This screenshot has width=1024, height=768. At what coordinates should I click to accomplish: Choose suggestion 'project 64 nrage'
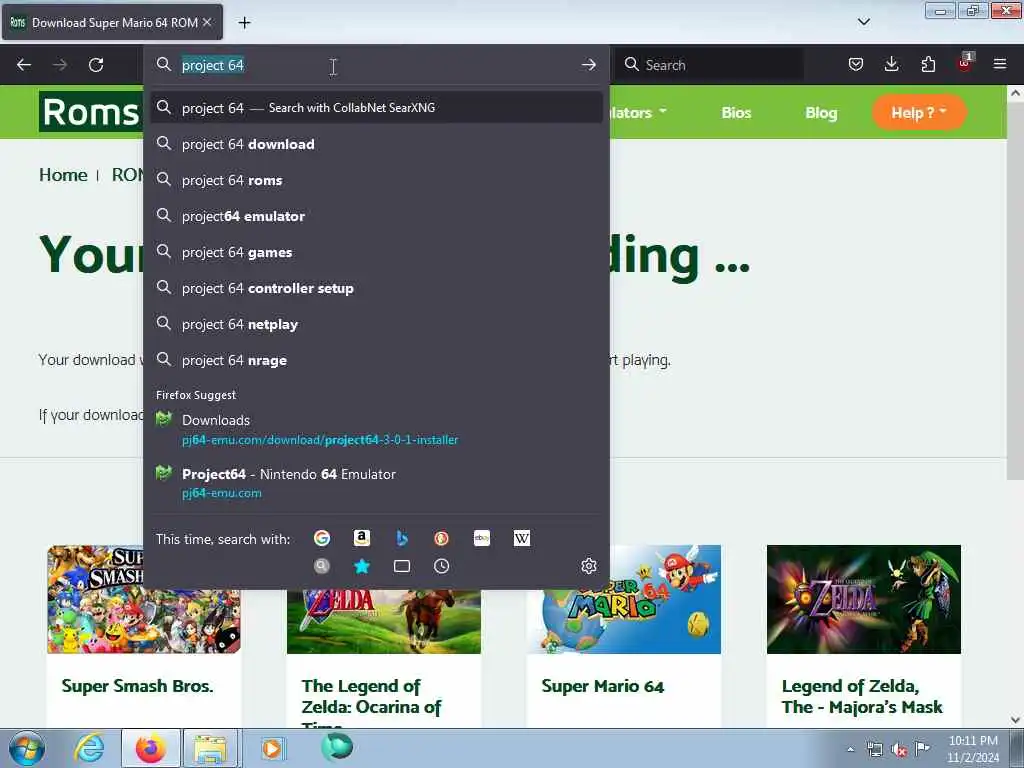377,360
